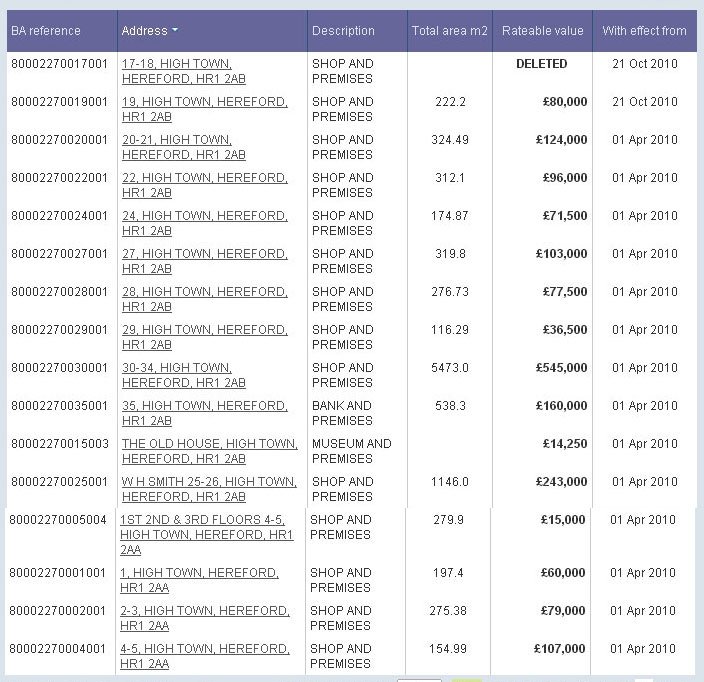Click MUSEUM AND PREMISES description
This screenshot has width=704, height=682.
pos(352,451)
